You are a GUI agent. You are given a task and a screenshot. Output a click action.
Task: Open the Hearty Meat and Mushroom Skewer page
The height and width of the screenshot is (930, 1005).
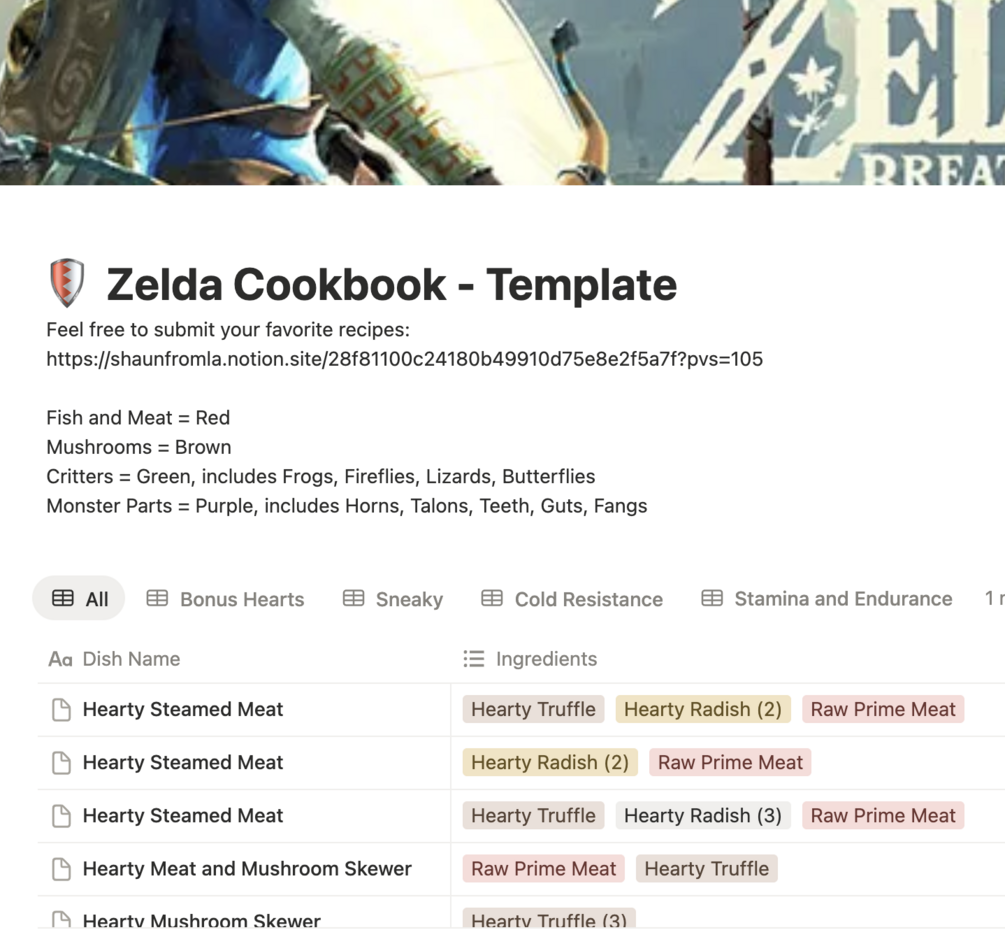tap(247, 869)
